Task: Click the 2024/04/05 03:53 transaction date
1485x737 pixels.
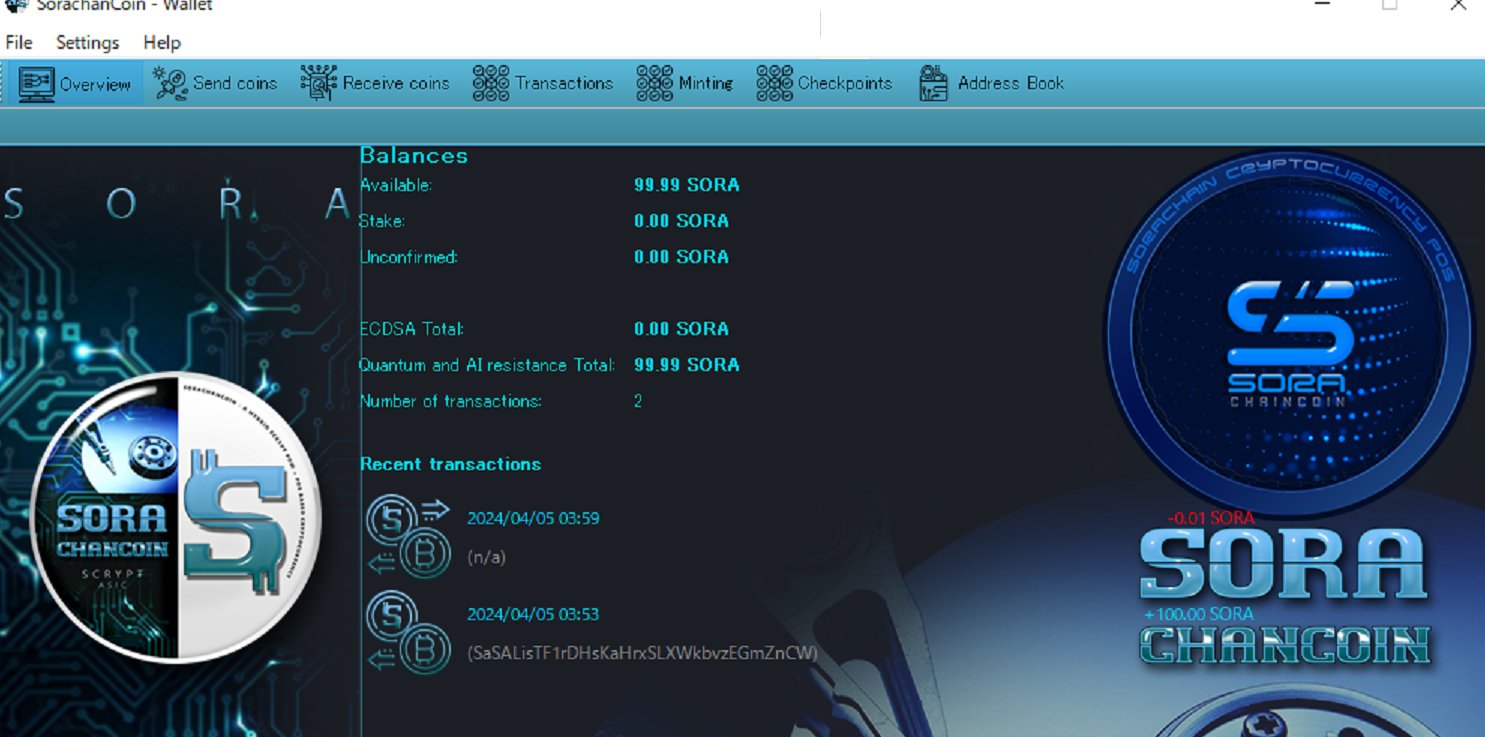Action: [x=533, y=614]
